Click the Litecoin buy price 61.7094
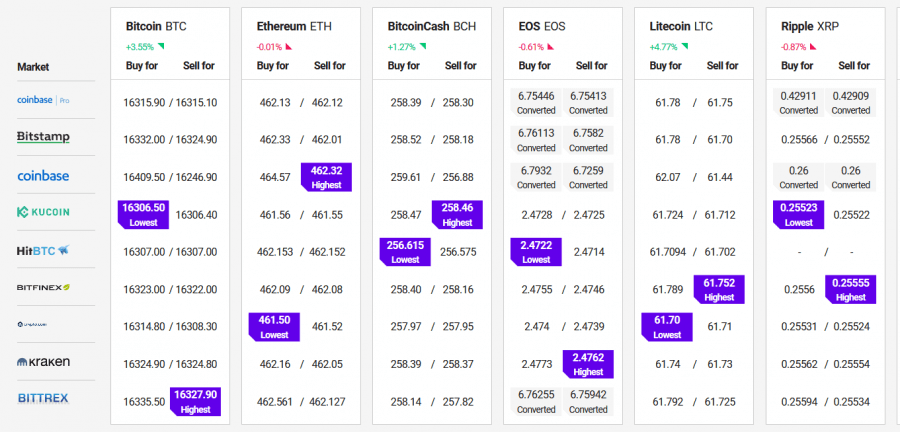The height and width of the screenshot is (432, 900). 668,252
